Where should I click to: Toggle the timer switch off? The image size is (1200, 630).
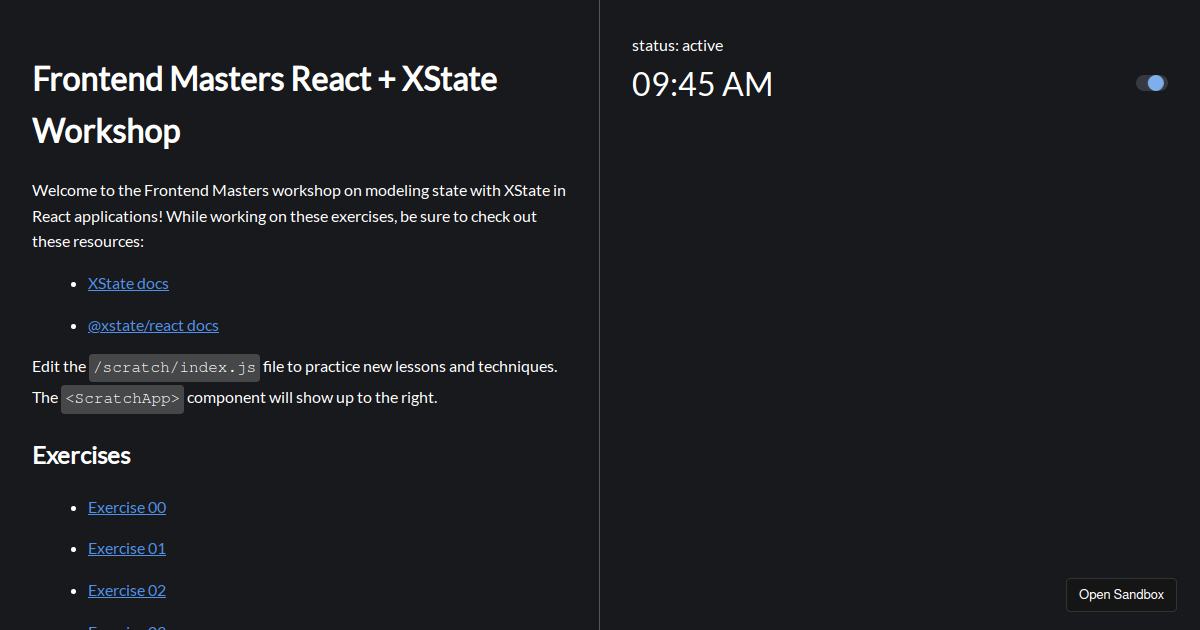[x=1152, y=83]
